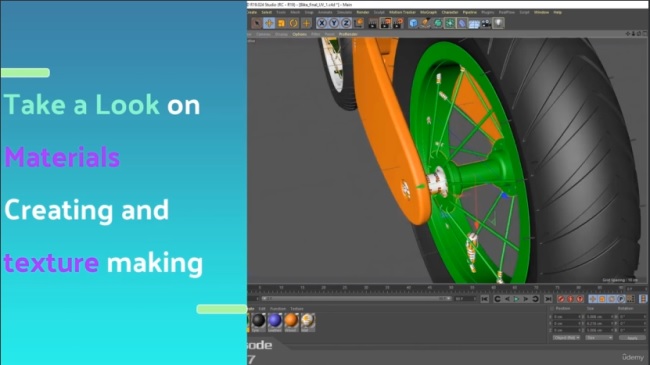Image resolution: width=650 pixels, height=365 pixels.
Task: Toggle the Y axis lock
Action: tap(334, 23)
